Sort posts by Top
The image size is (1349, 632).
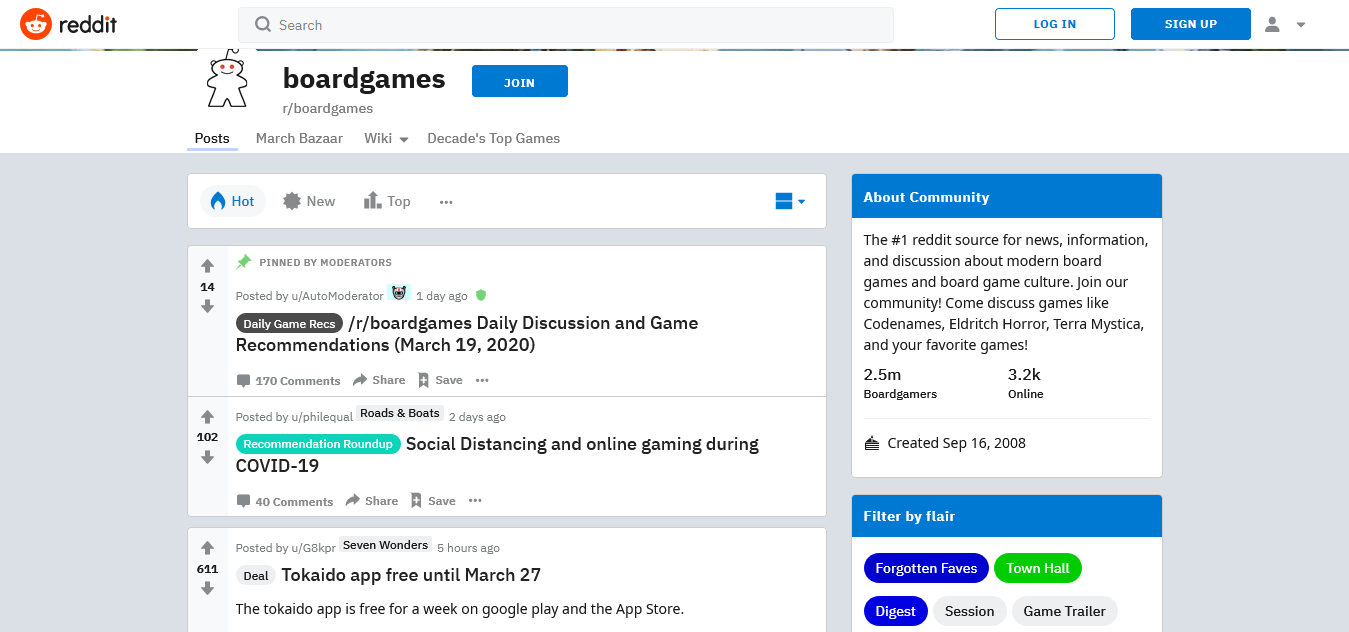point(387,201)
